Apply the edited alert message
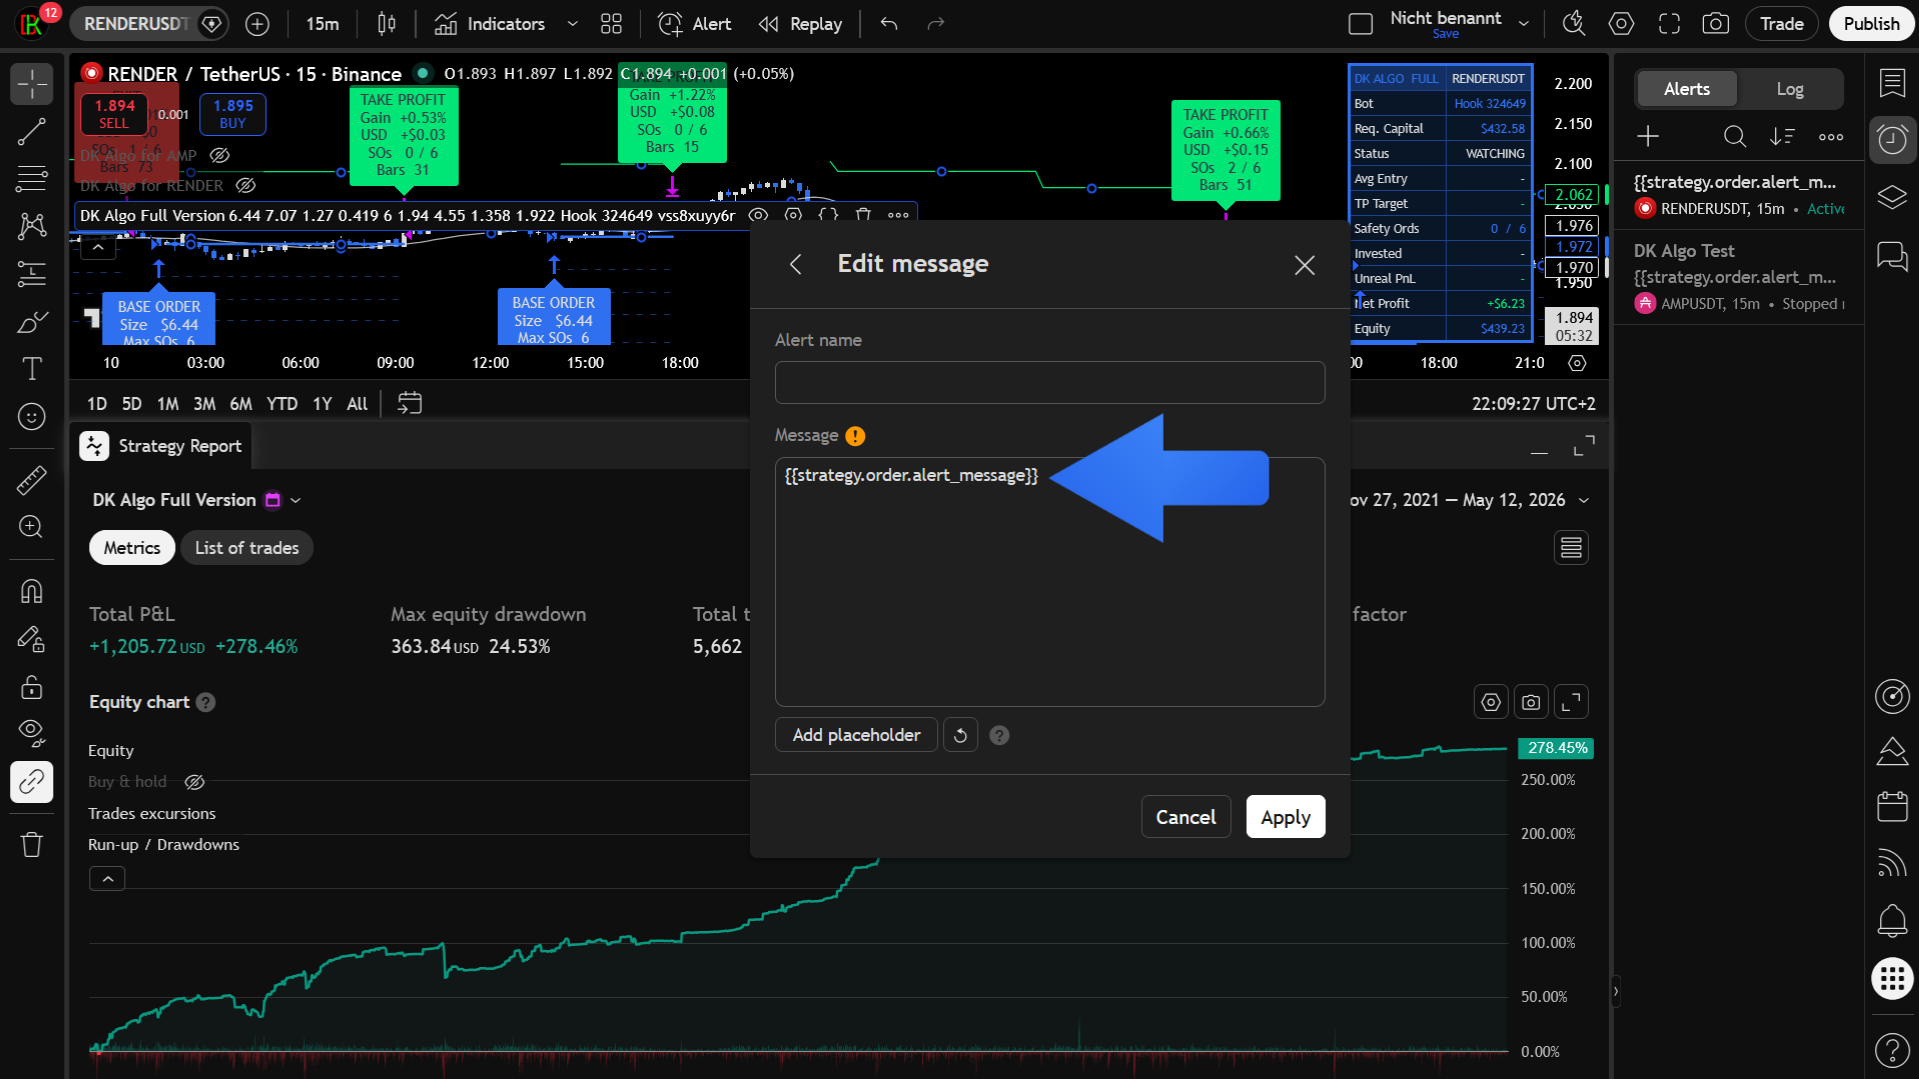Screen dimensions: 1919x1079 1285,817
